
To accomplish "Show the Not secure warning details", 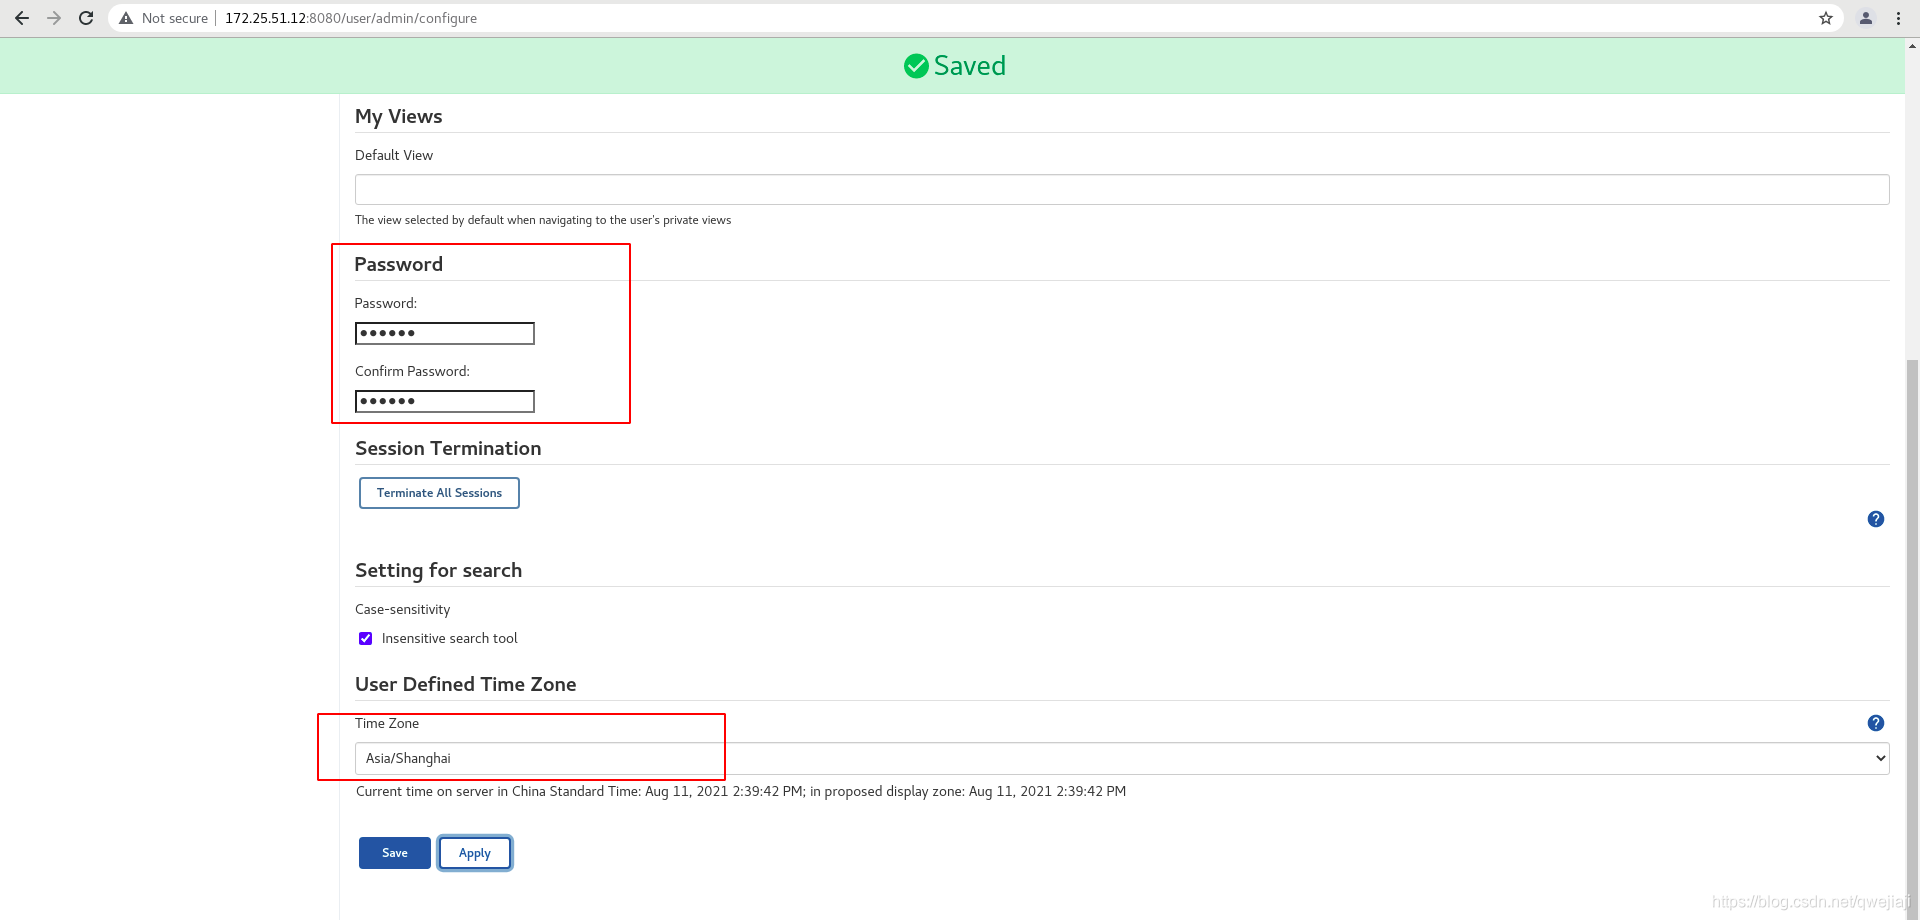I will point(164,18).
